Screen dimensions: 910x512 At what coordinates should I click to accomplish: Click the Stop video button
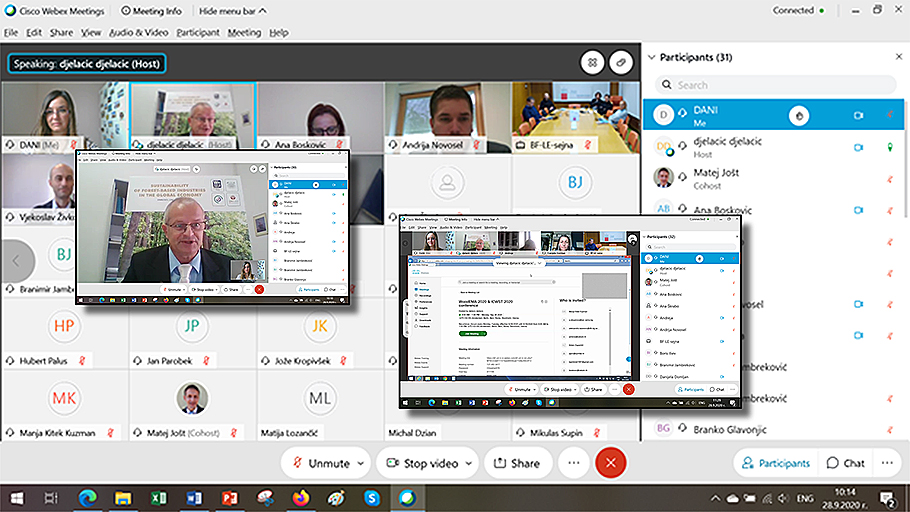[x=422, y=463]
